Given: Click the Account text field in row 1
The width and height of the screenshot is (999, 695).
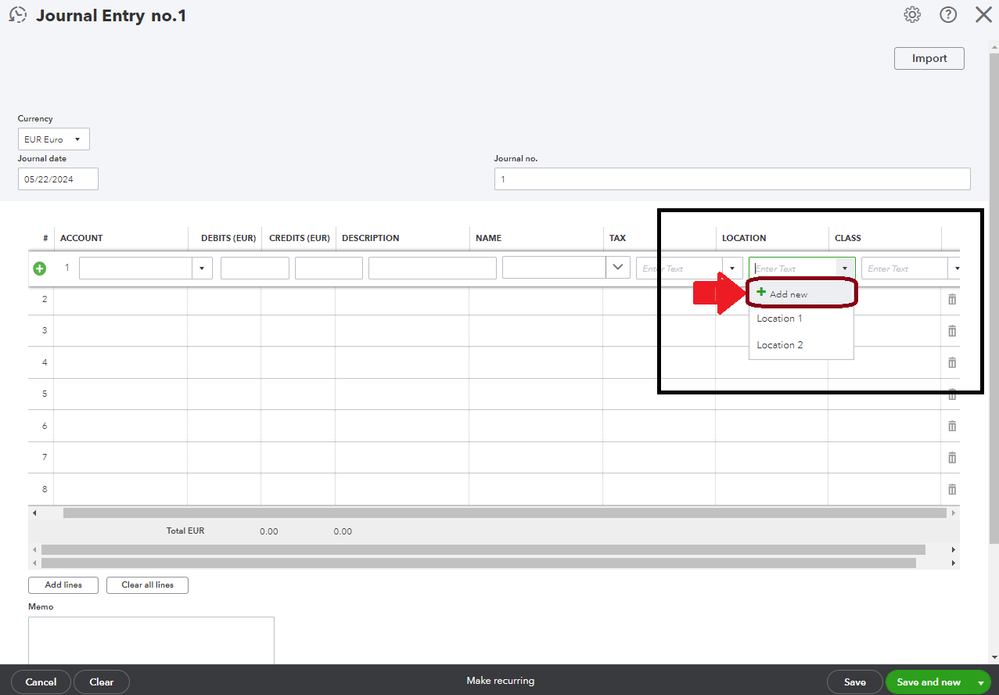Looking at the screenshot, I should (136, 268).
